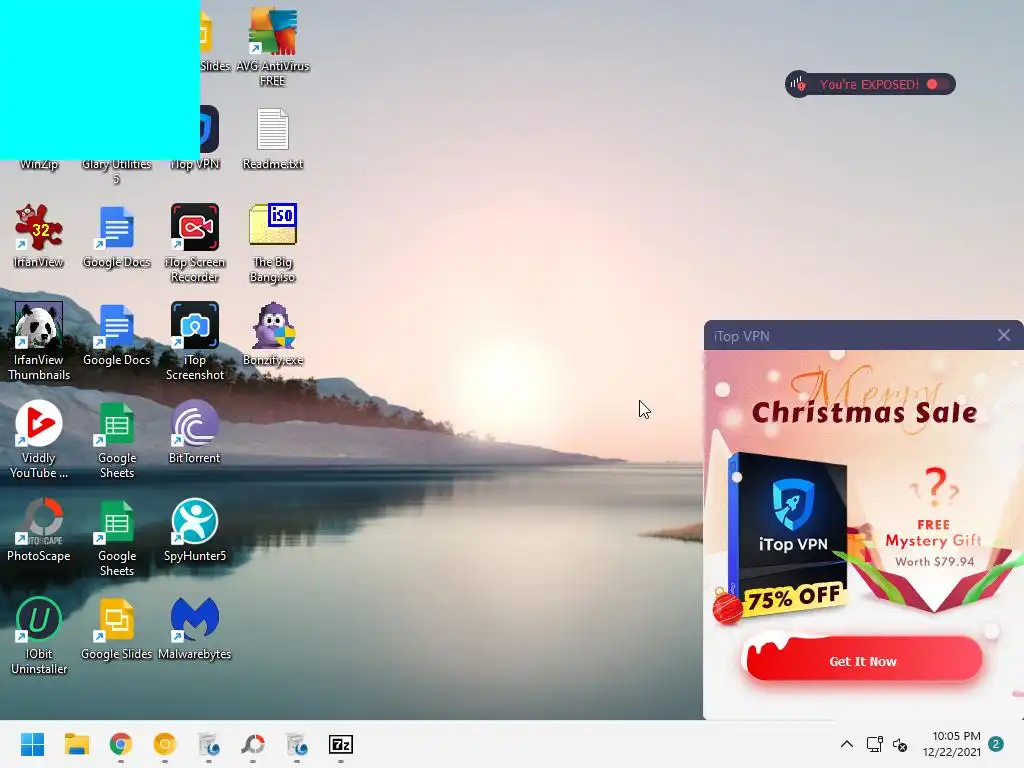The image size is (1024, 768).
Task: Open the Viddly YouTube downloader shortcut
Action: (x=39, y=423)
